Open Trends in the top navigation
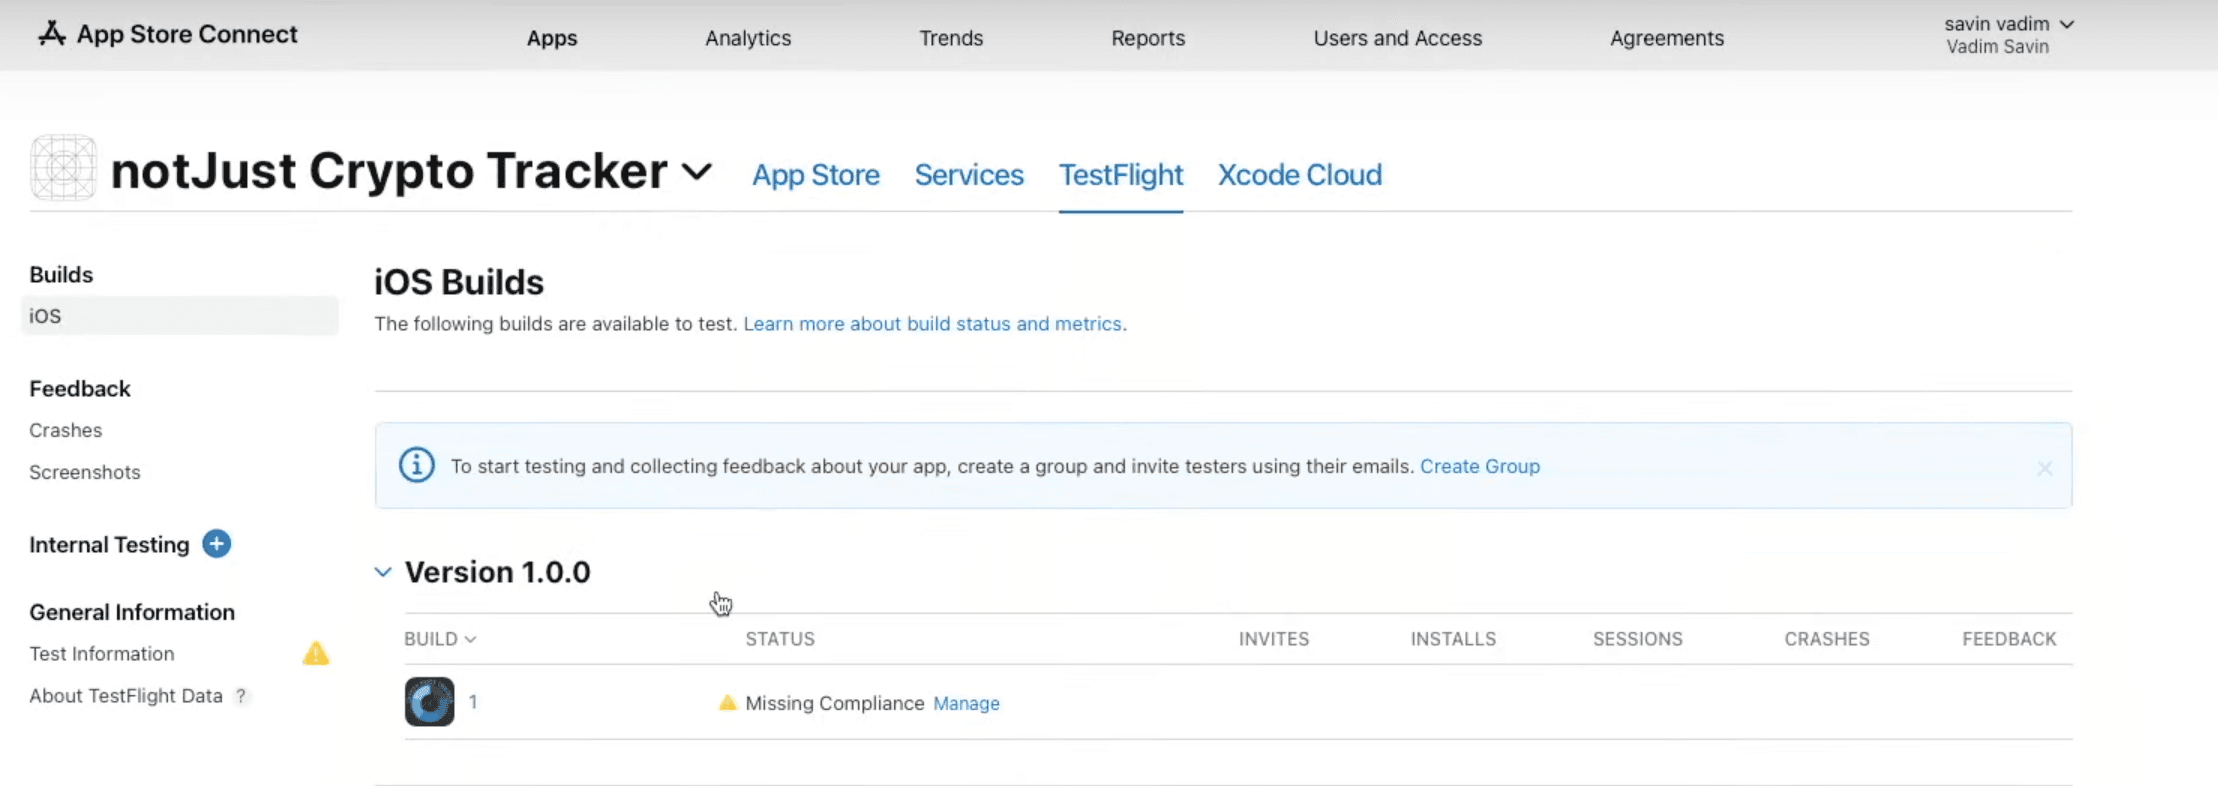The height and width of the screenshot is (786, 2218). tap(951, 38)
